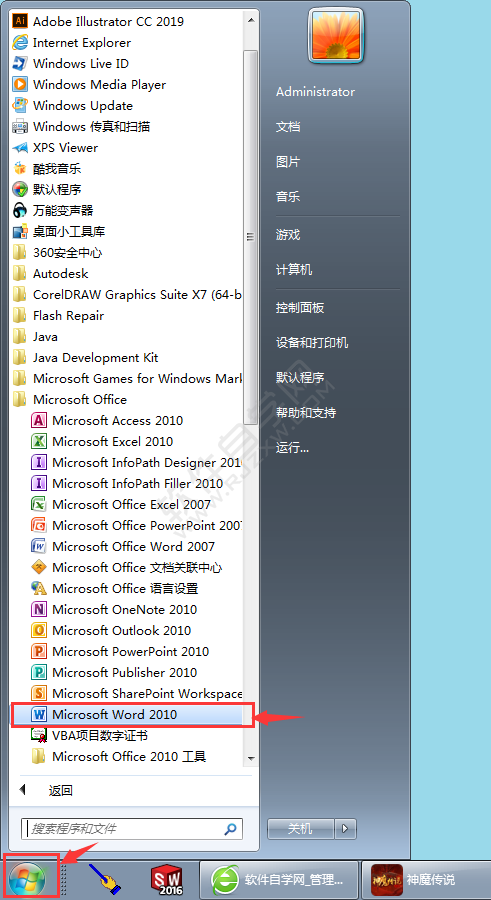The width and height of the screenshot is (491, 900).
Task: Expand CorelDRAW Graphics Suite X7 folder
Action: (x=127, y=294)
